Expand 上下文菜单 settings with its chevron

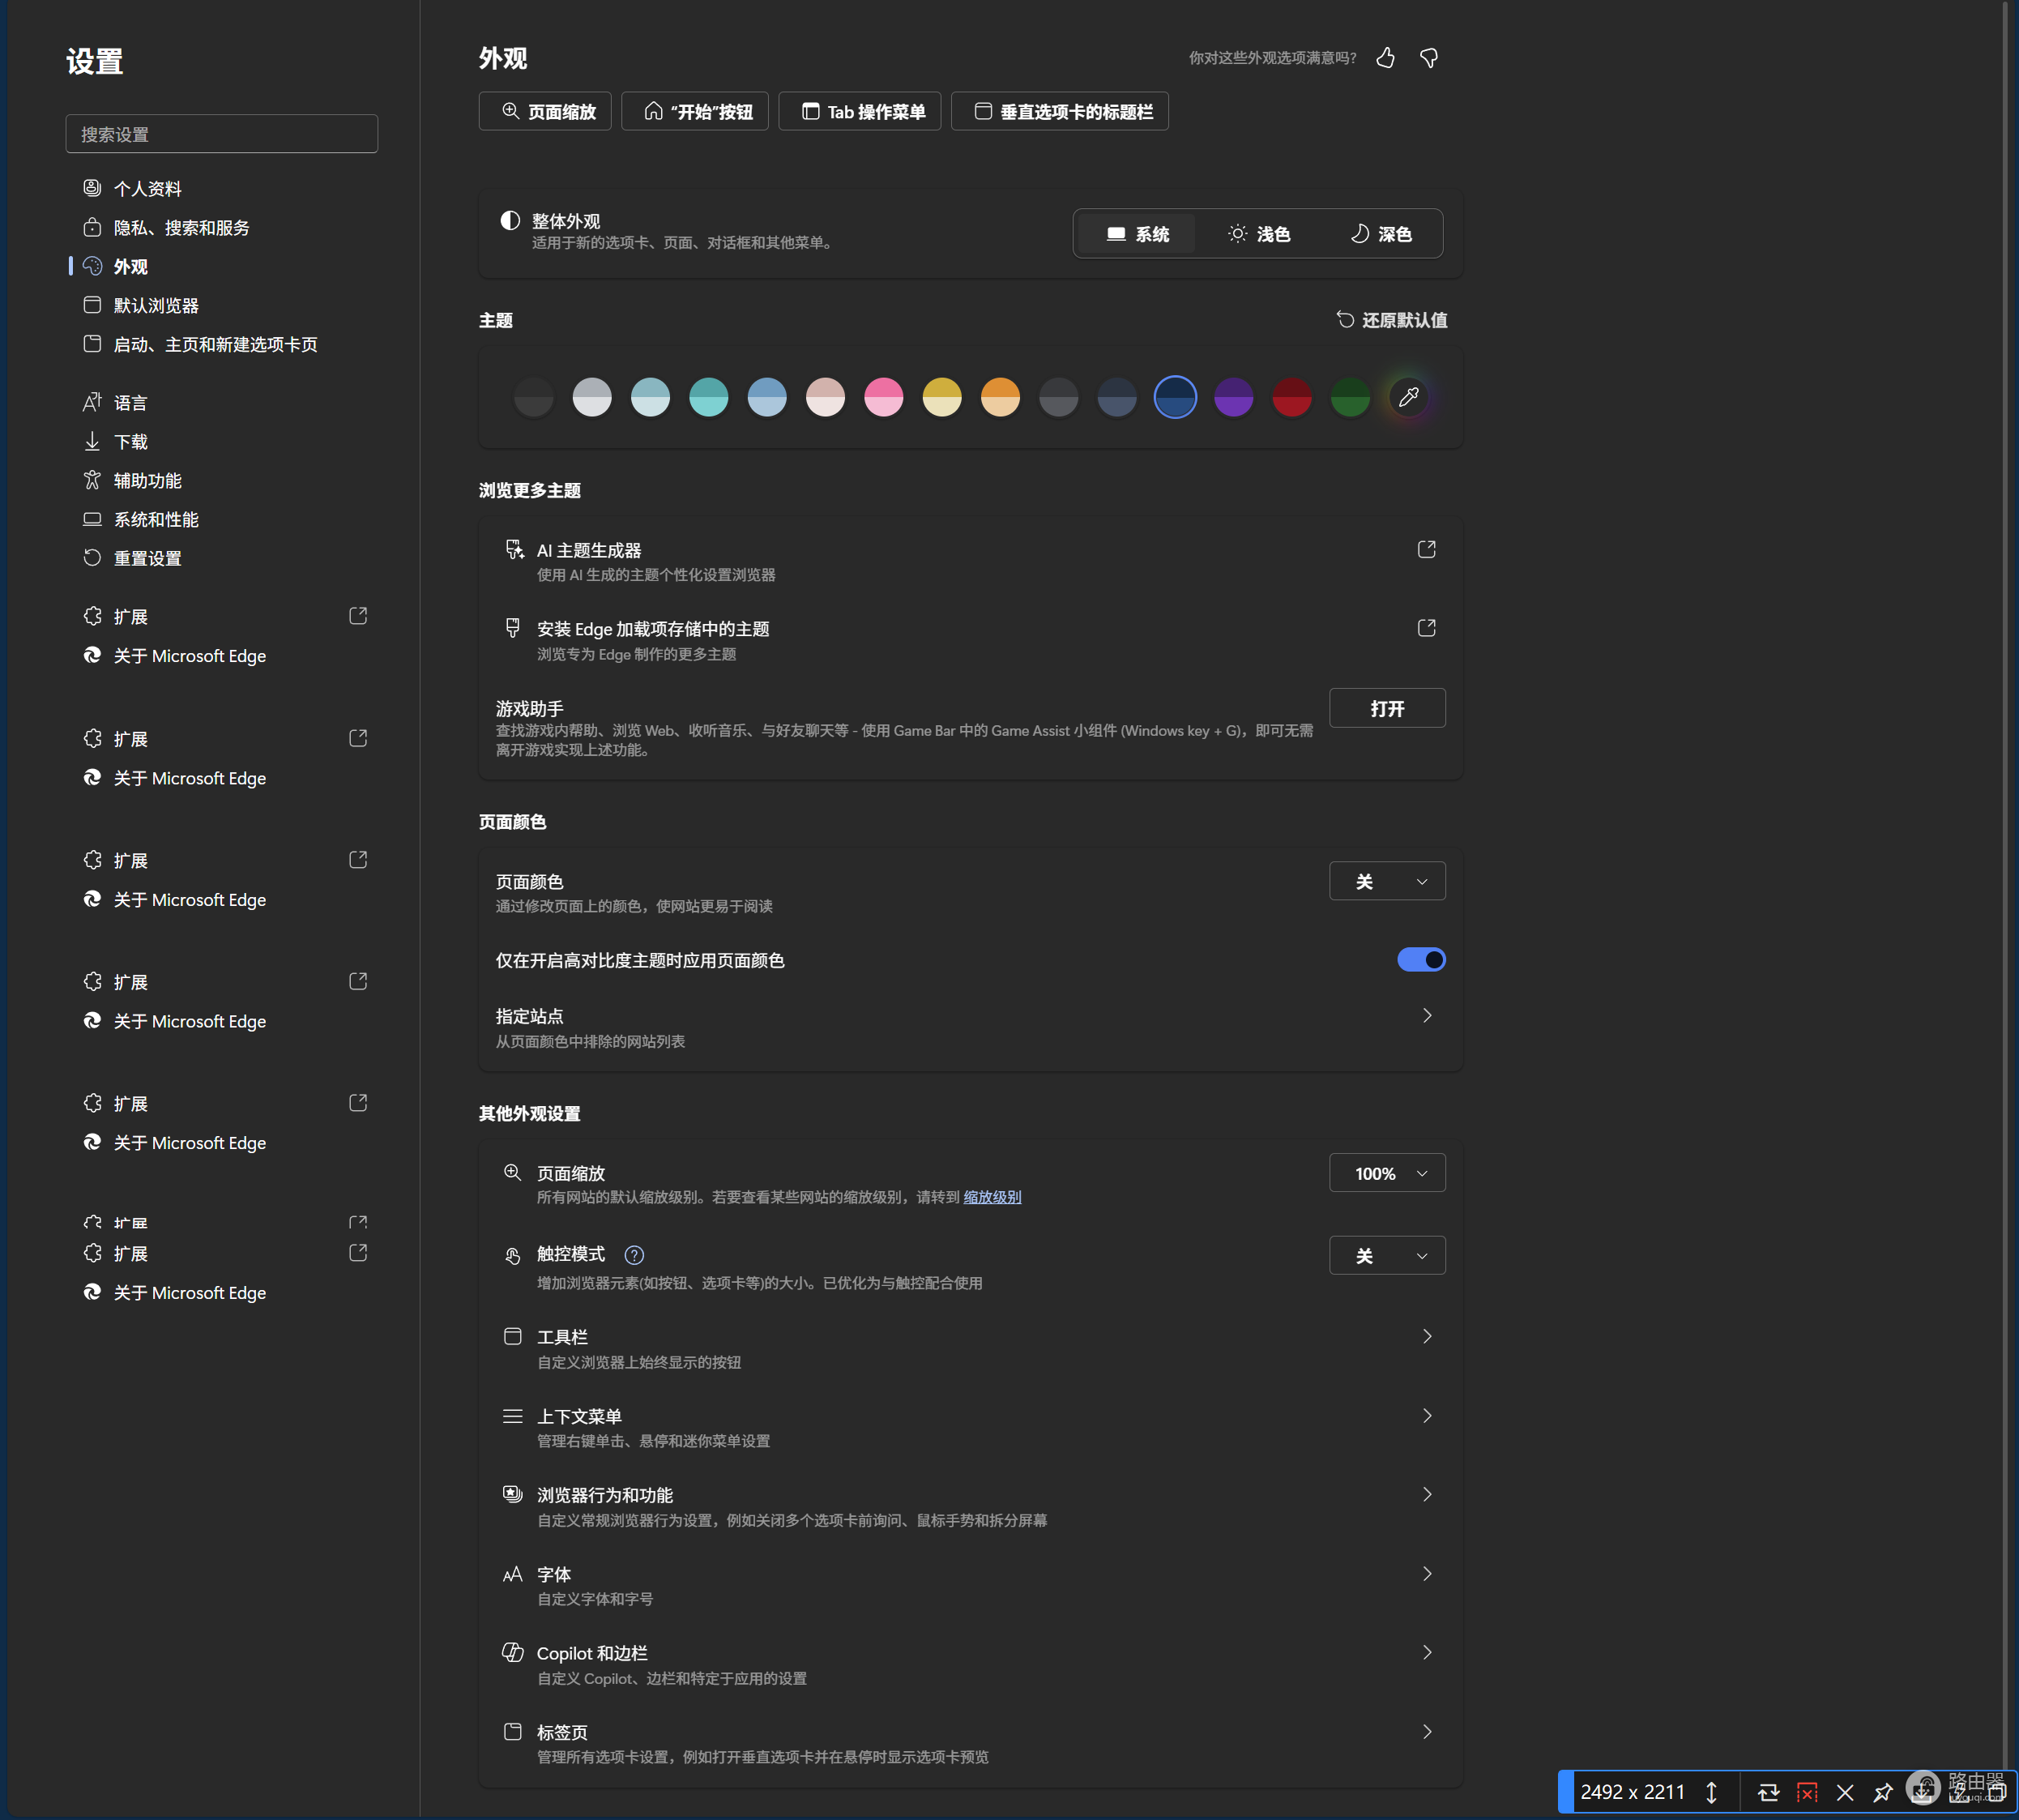click(x=1427, y=1416)
